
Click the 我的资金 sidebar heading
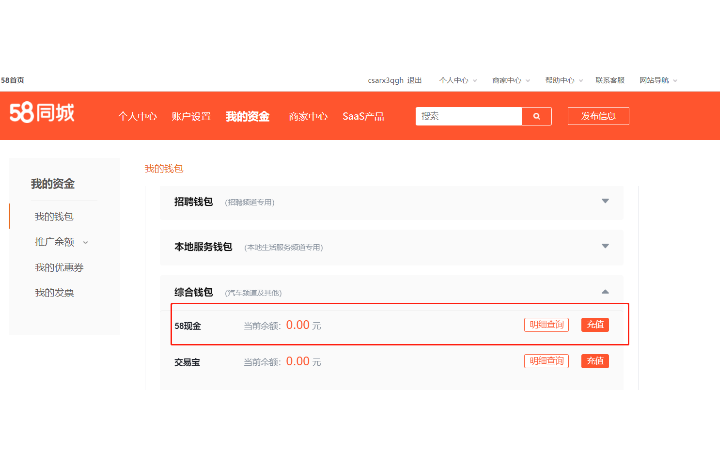pyautogui.click(x=53, y=184)
